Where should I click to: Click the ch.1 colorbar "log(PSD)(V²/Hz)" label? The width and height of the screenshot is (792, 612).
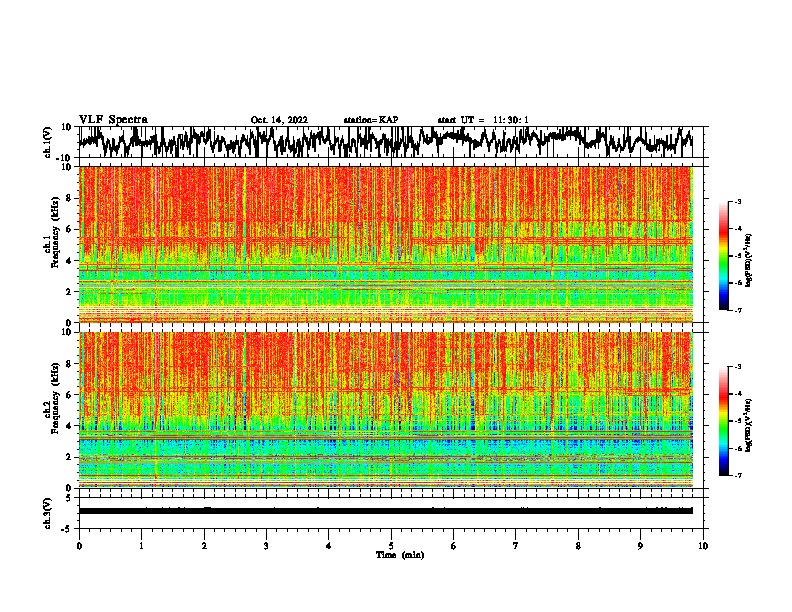pyautogui.click(x=748, y=260)
